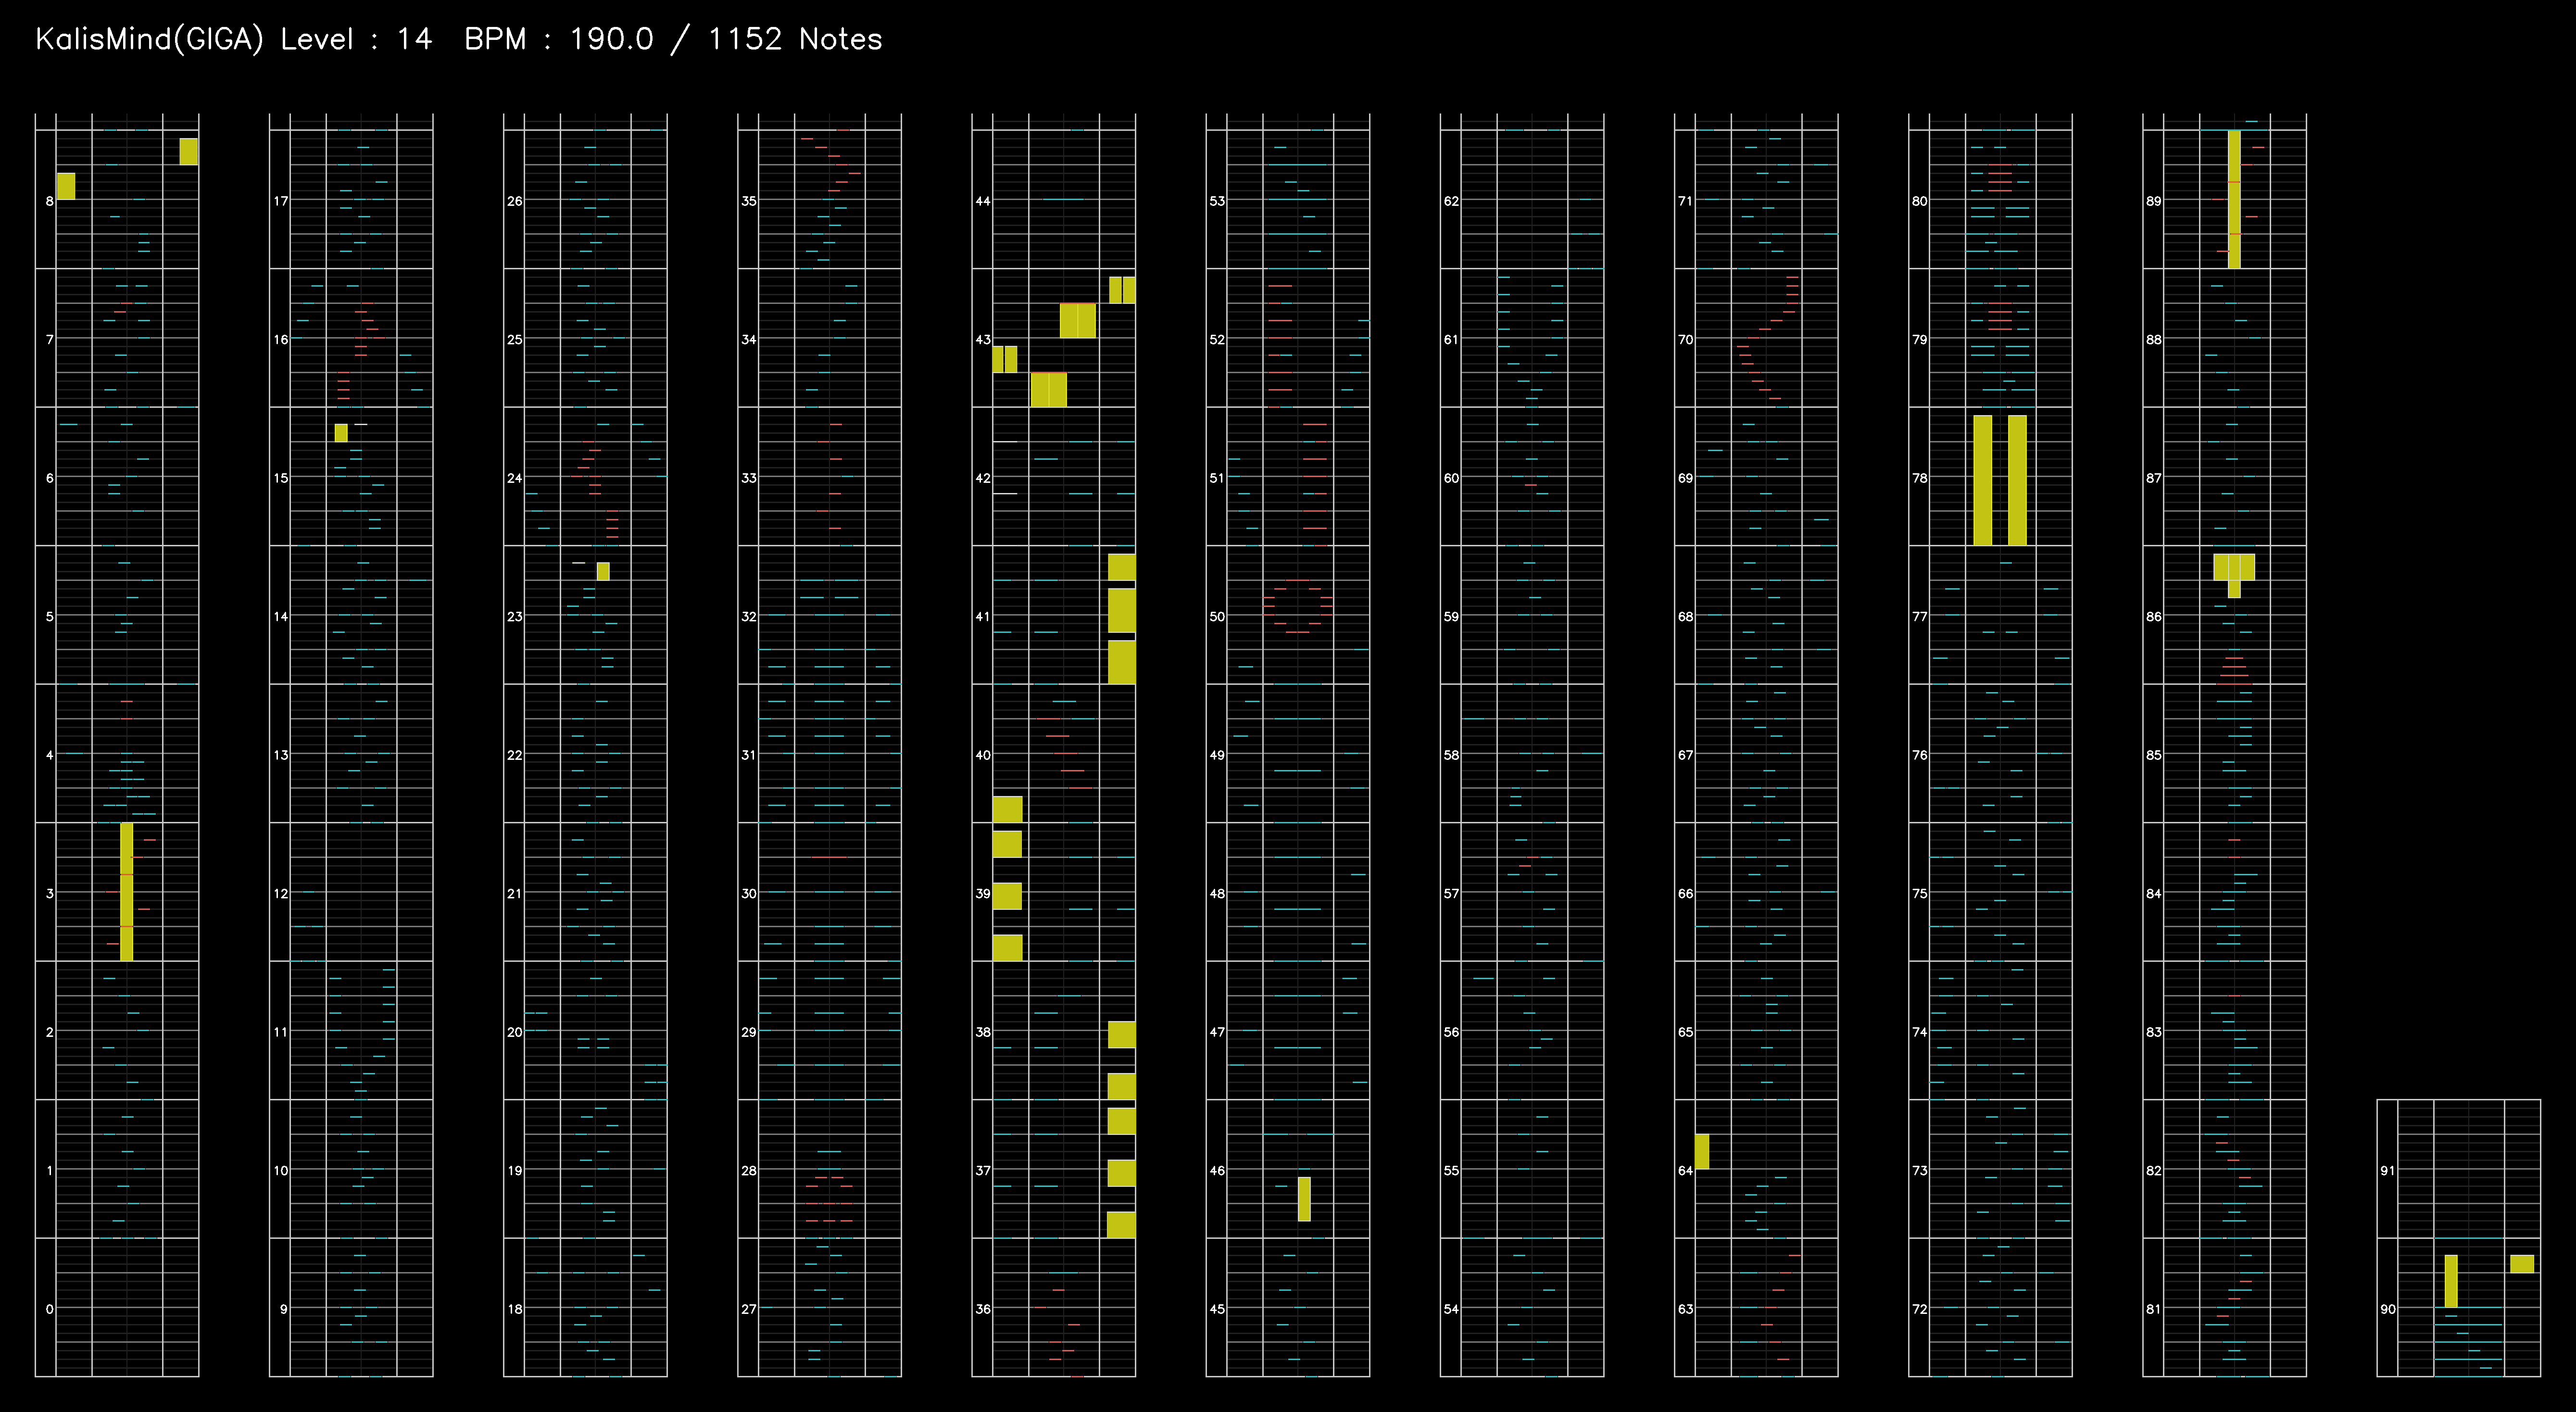Click top-right yellow note in measure 8
The width and height of the screenshot is (2576, 1412).
188,151
